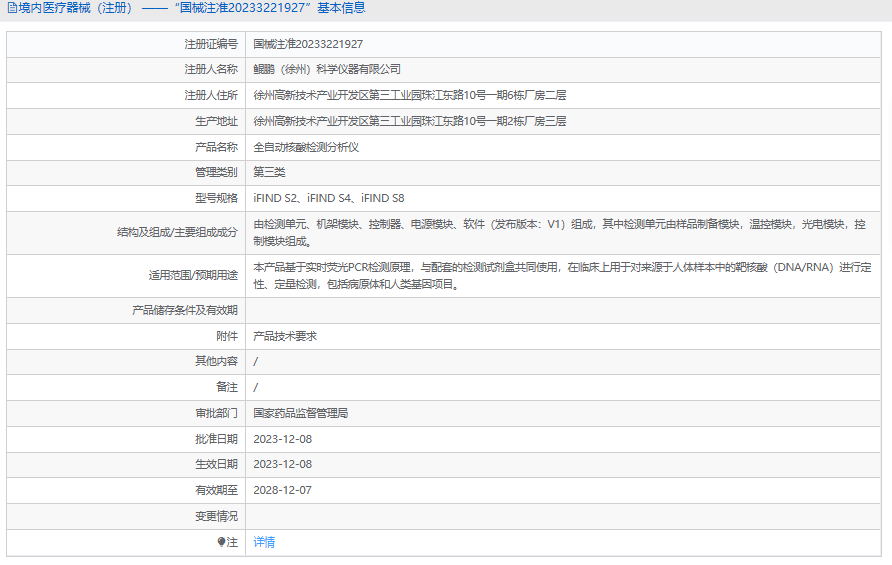Viewport: 892px width, 565px height.
Task: Click the slash value in the 其他内容 row
Action: pyautogui.click(x=255, y=361)
